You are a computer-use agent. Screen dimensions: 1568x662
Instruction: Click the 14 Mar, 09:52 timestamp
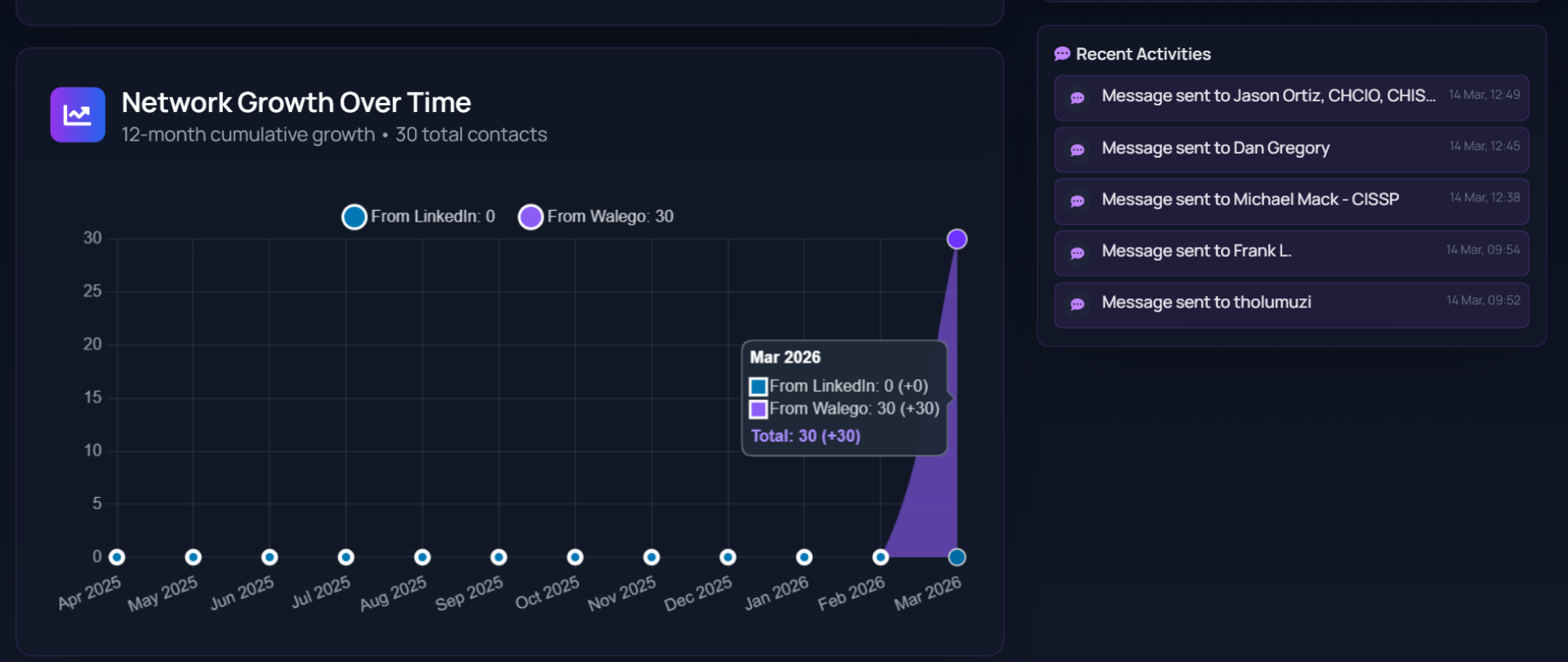click(1483, 300)
